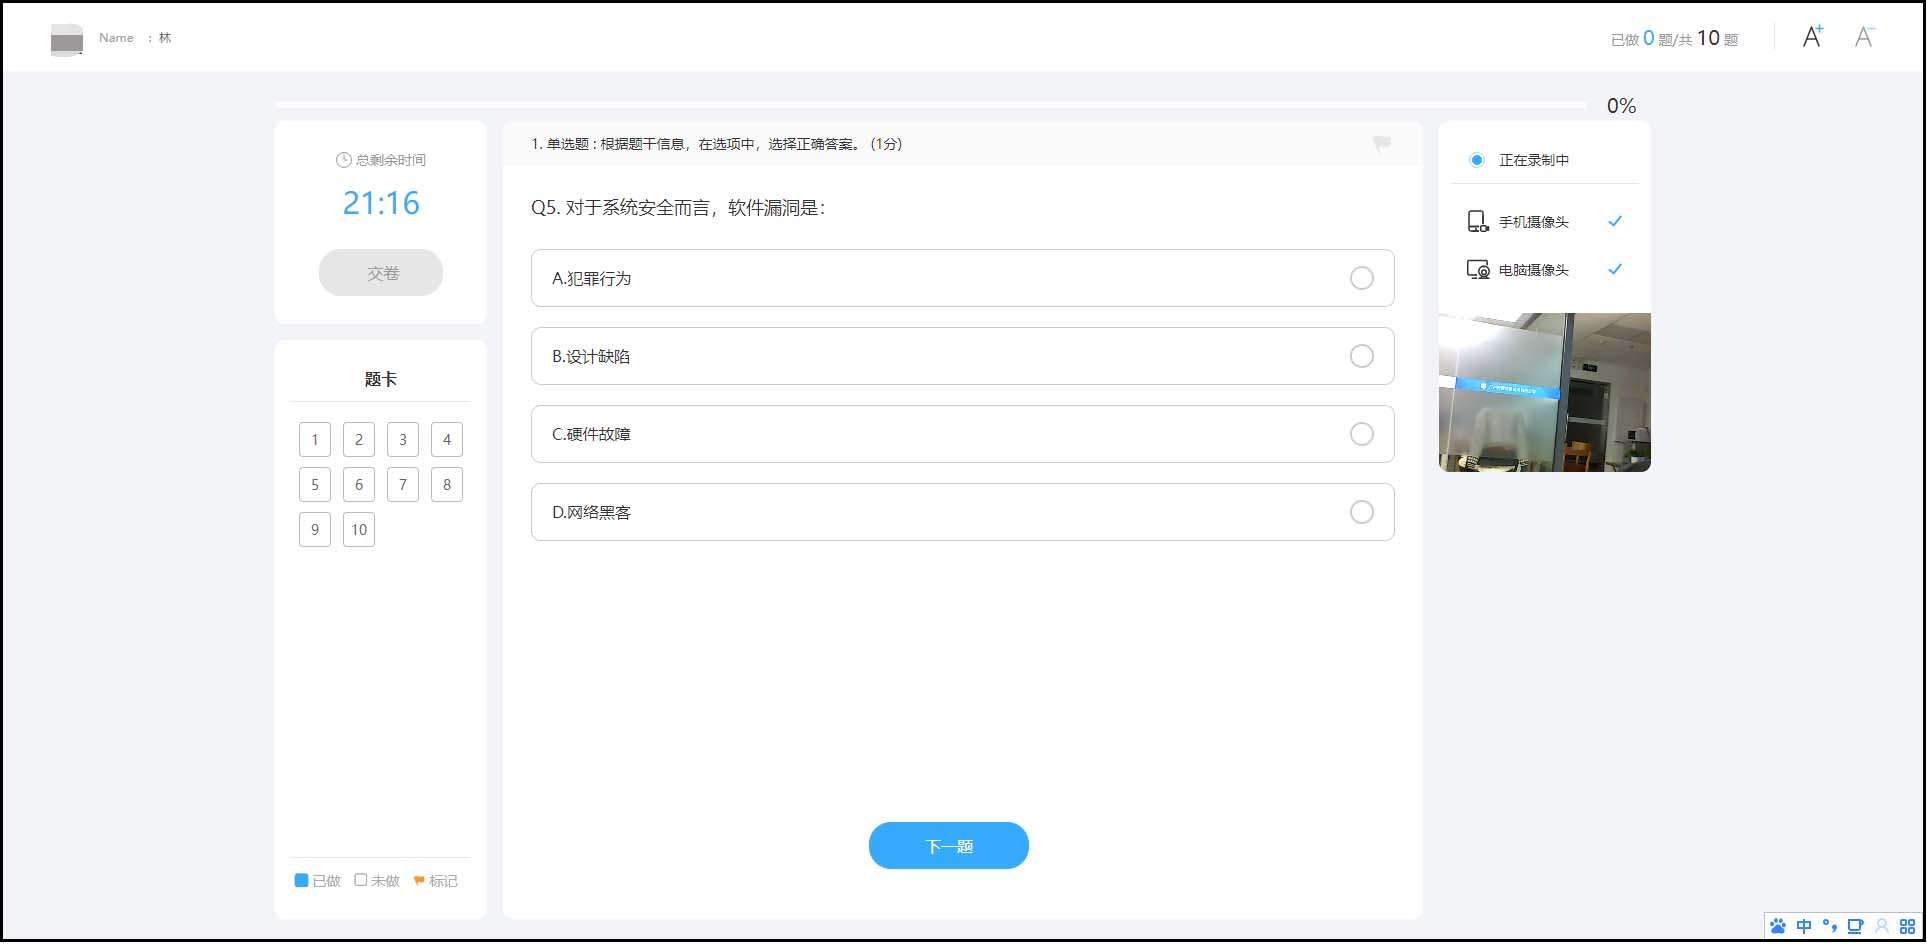Image resolution: width=1927 pixels, height=944 pixels.
Task: Jump to question 10 in 题卡
Action: point(358,529)
